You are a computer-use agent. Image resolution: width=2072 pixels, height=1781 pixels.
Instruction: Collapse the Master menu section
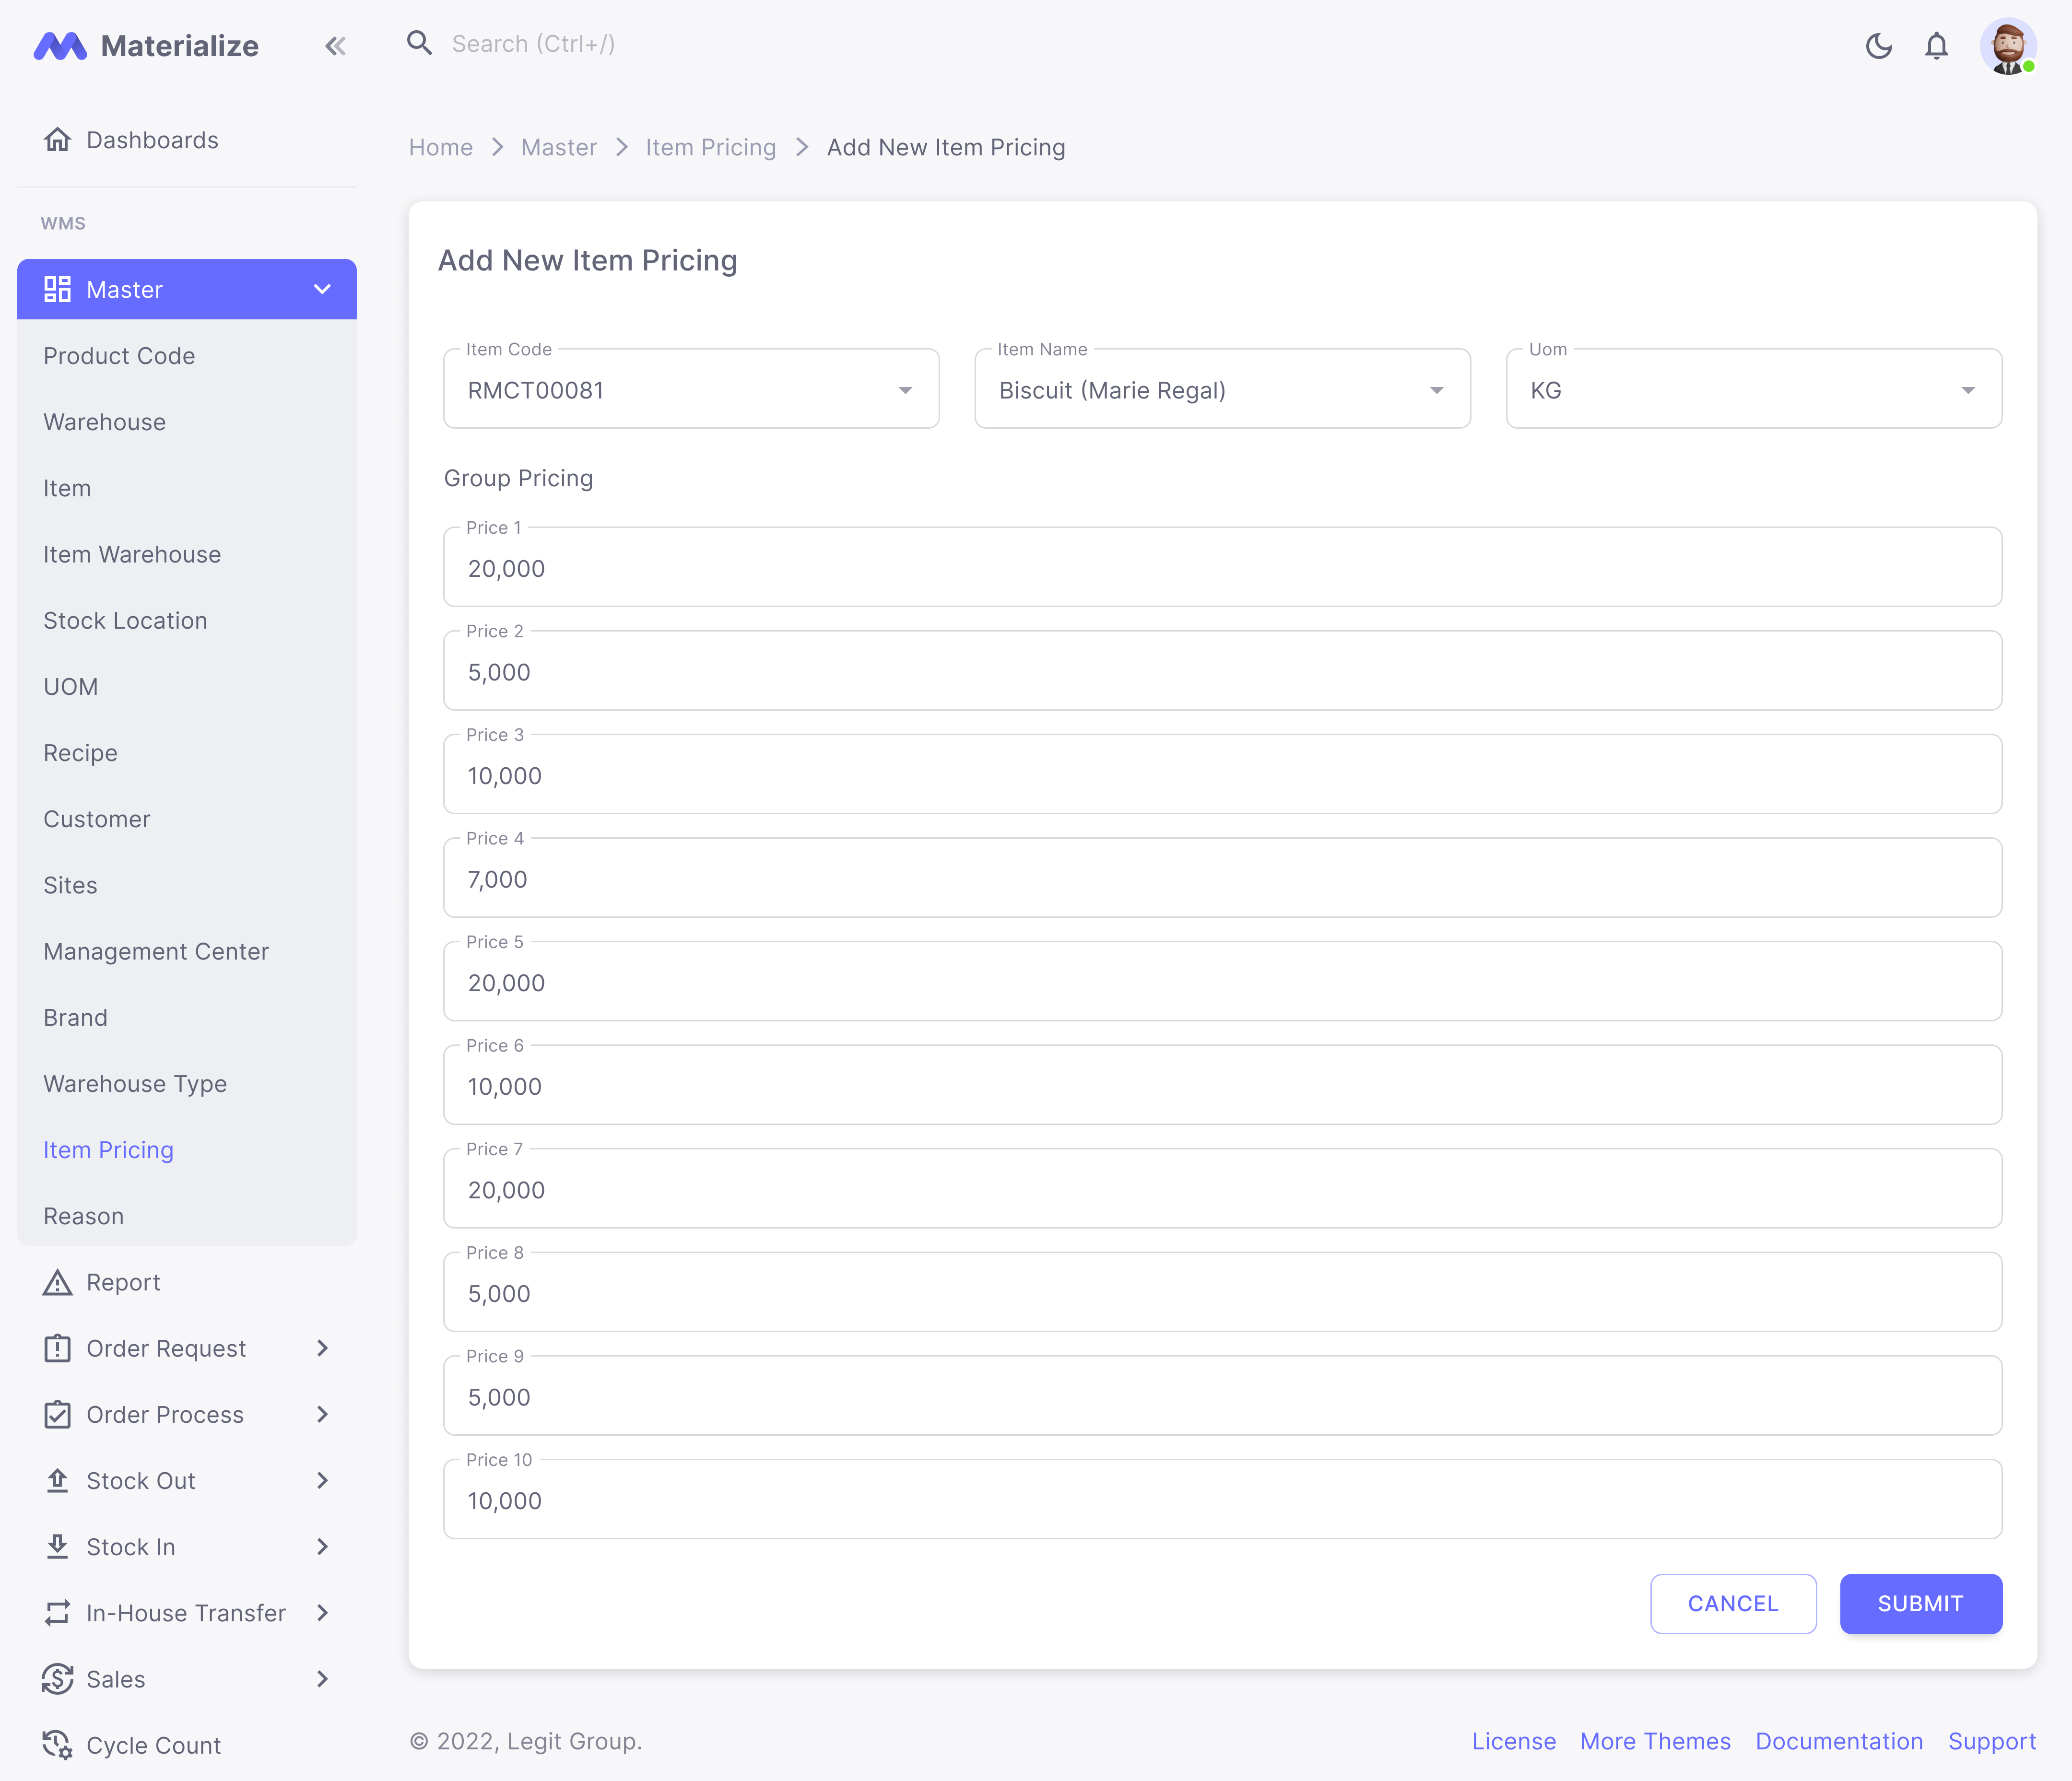pyautogui.click(x=322, y=289)
